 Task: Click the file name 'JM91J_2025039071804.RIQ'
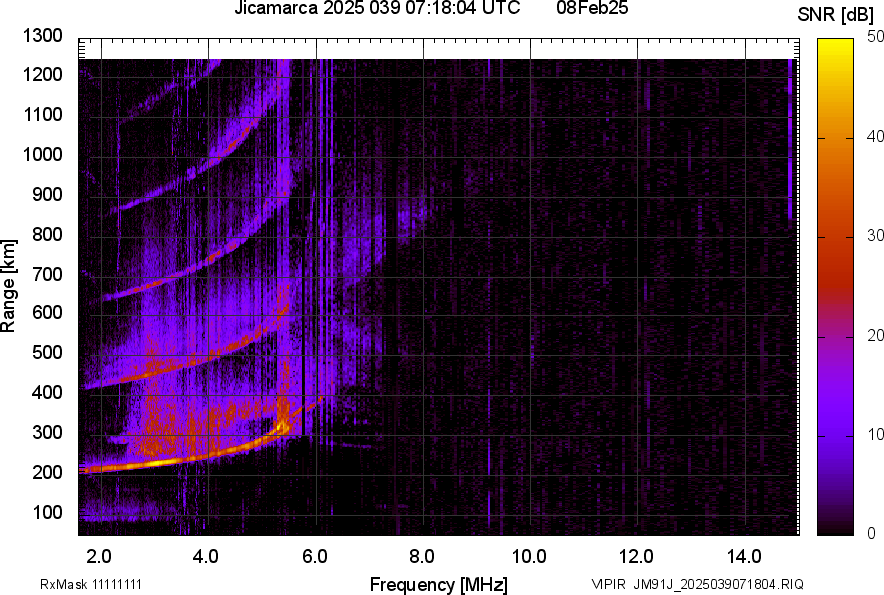718,585
